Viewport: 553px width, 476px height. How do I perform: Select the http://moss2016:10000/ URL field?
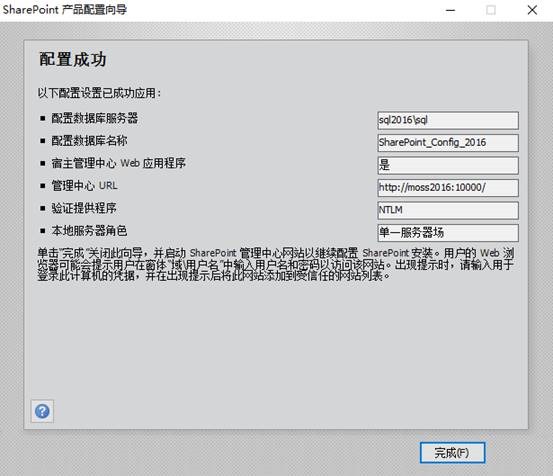click(x=448, y=188)
